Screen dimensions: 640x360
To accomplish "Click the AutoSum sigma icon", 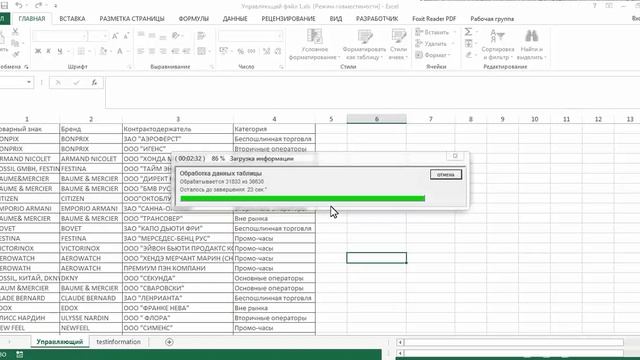I will click(469, 32).
